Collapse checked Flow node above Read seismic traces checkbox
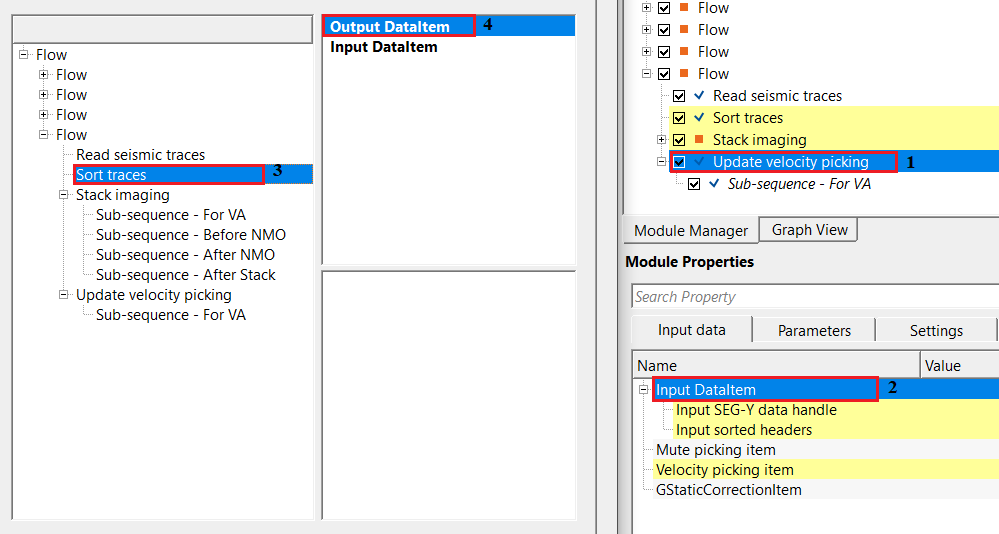The width and height of the screenshot is (999, 534). 646,73
